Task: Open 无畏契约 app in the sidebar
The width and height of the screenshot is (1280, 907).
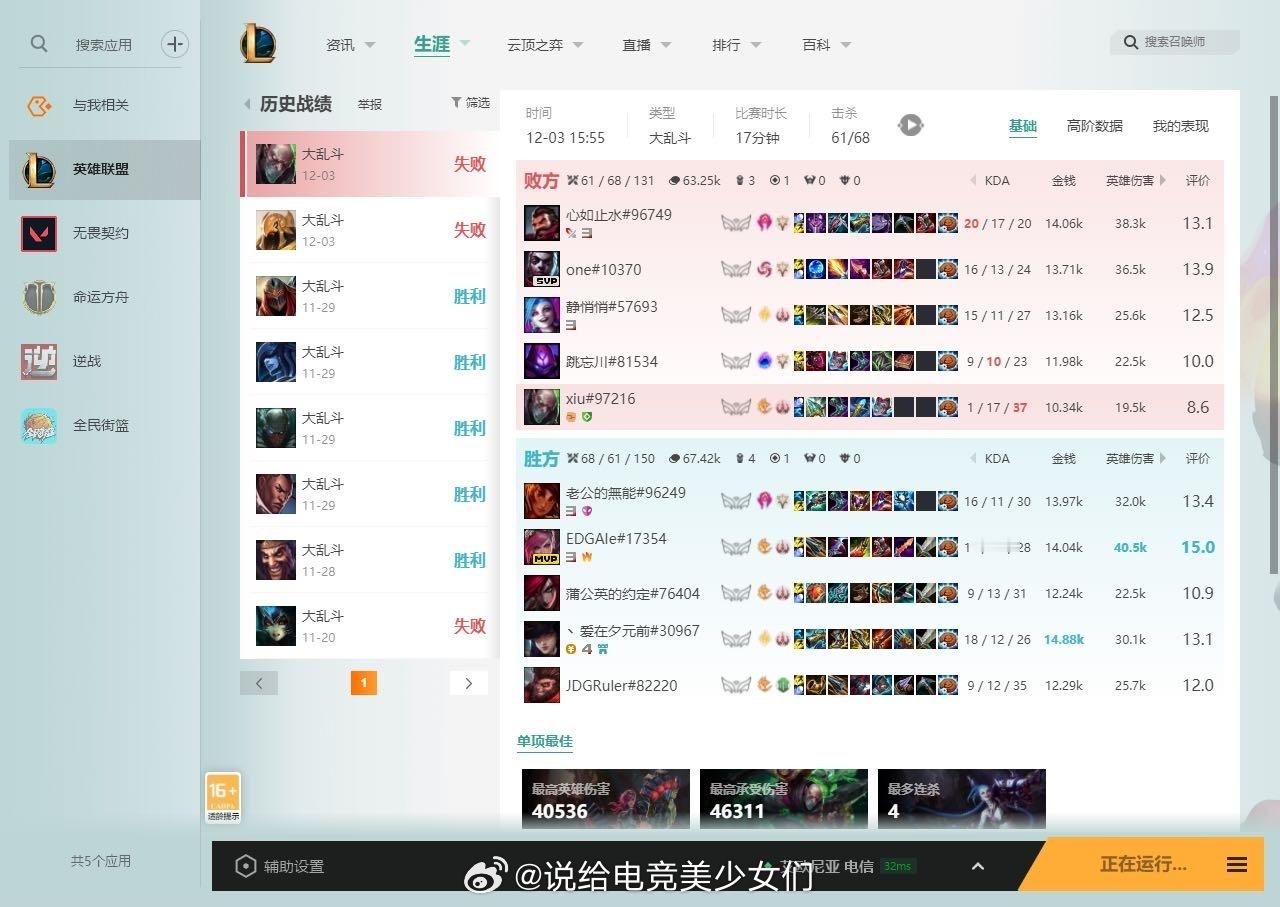Action: [x=100, y=233]
